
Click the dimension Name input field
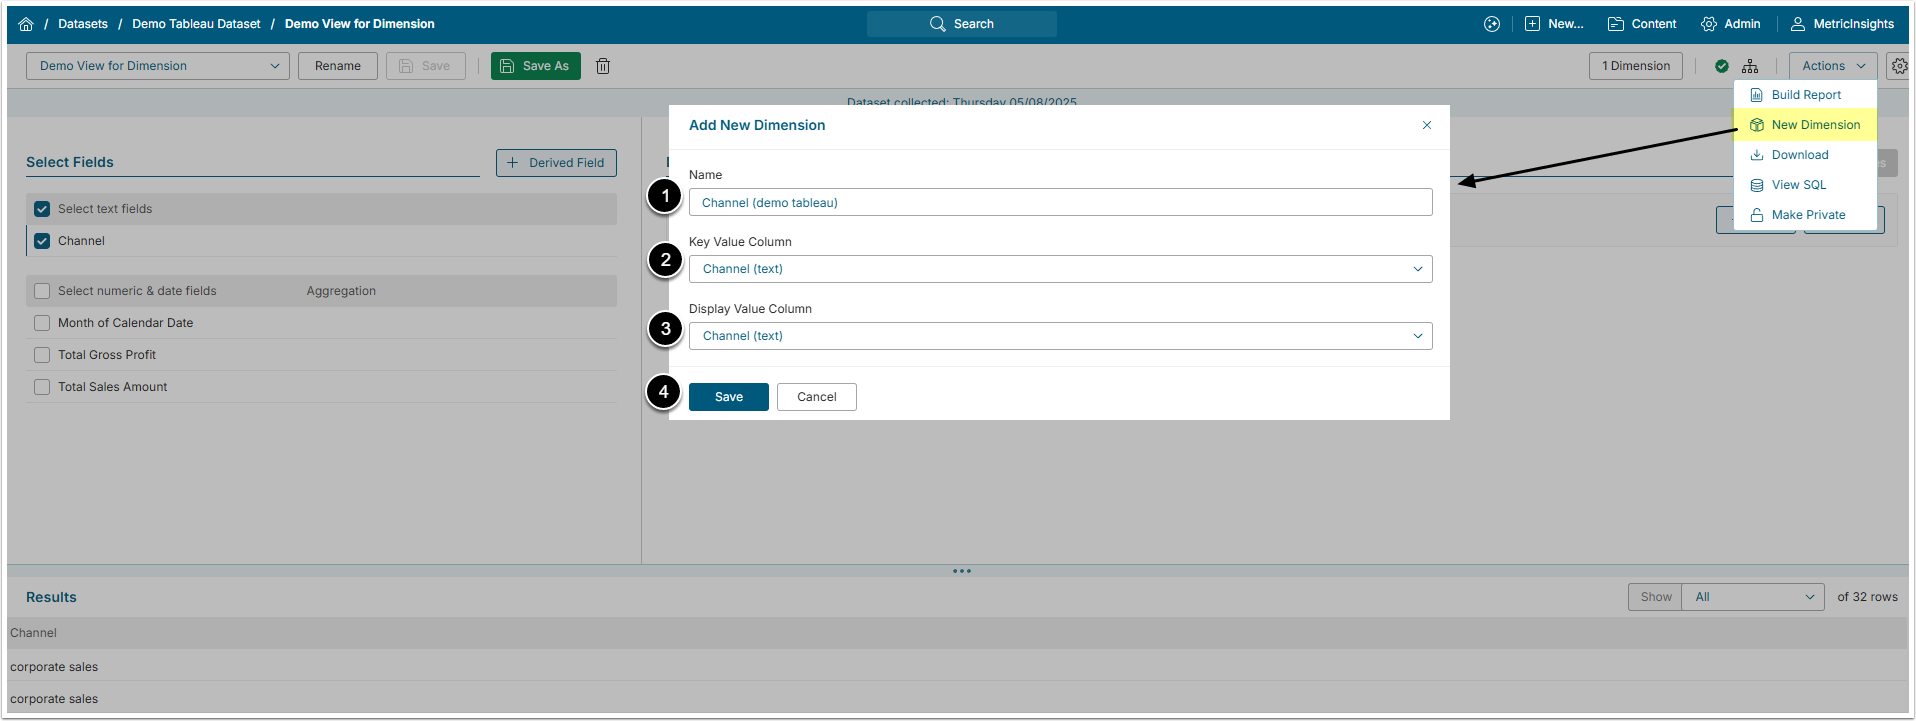1060,202
